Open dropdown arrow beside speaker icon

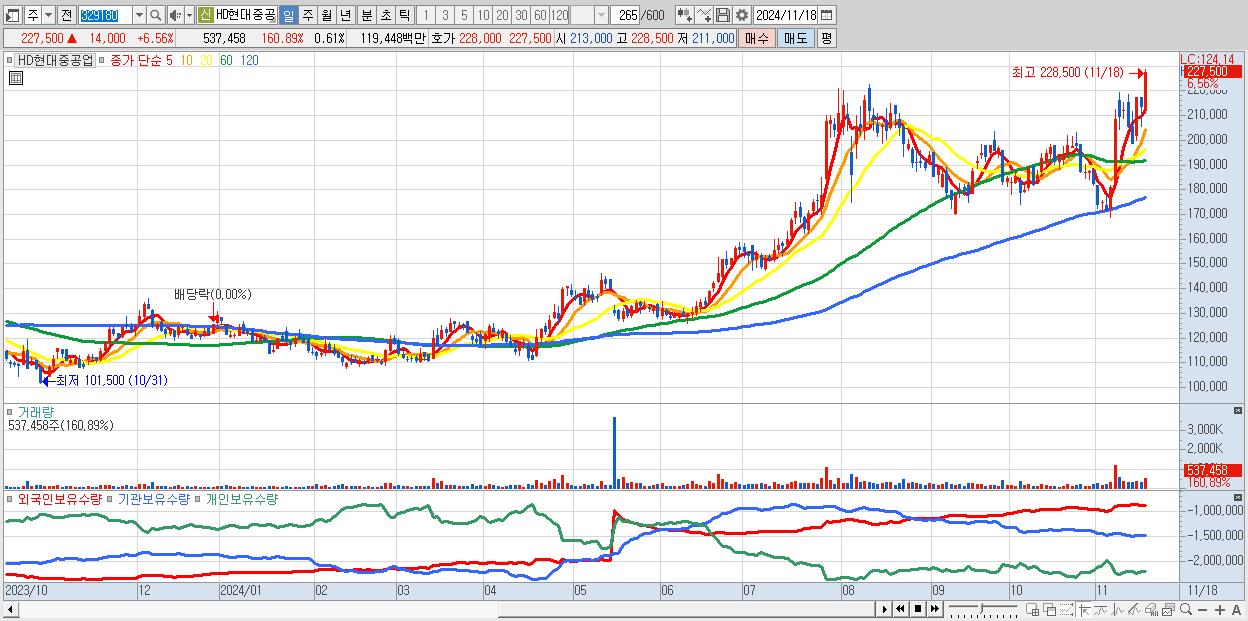click(x=189, y=15)
